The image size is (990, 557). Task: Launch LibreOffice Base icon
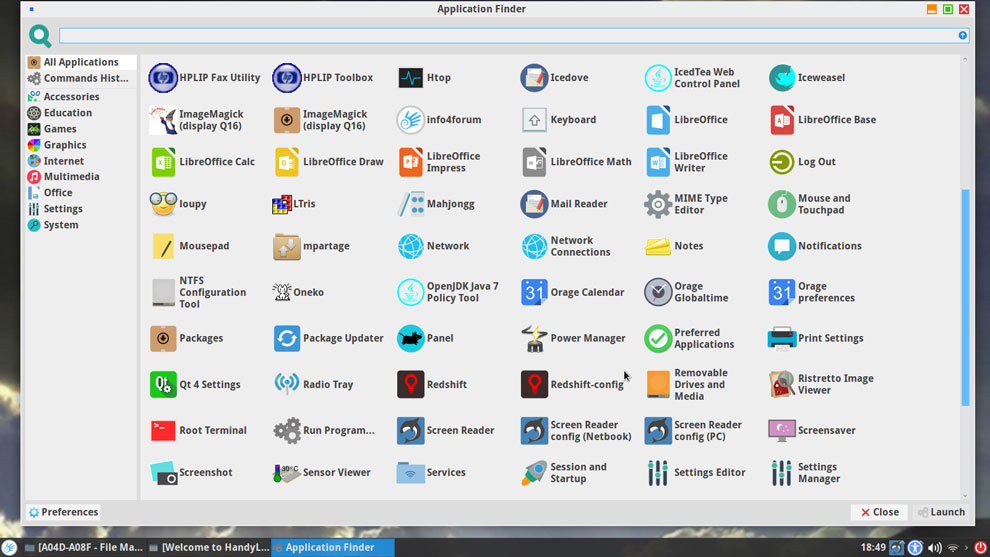point(782,119)
